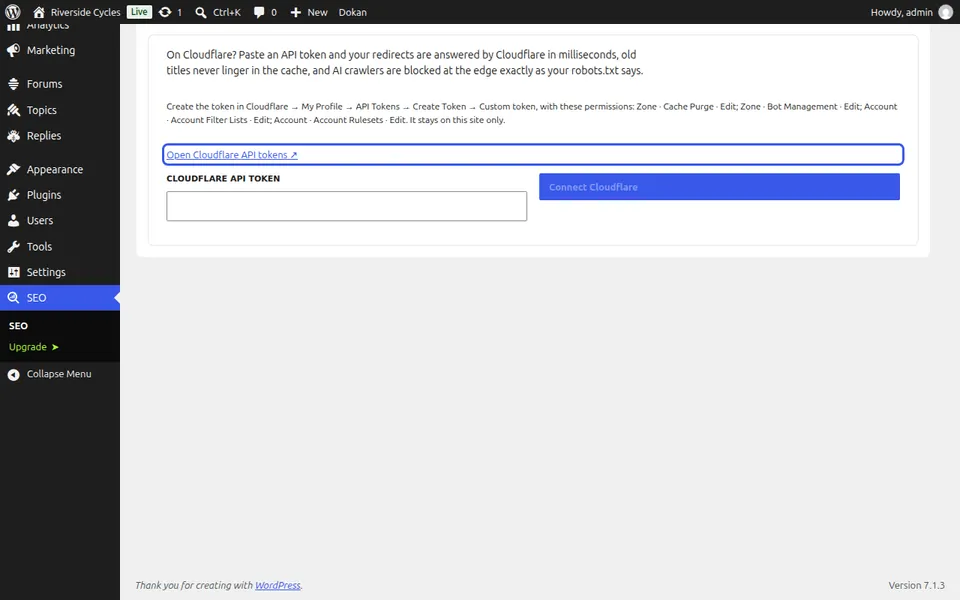Open the Forums sidebar icon

pyautogui.click(x=13, y=84)
